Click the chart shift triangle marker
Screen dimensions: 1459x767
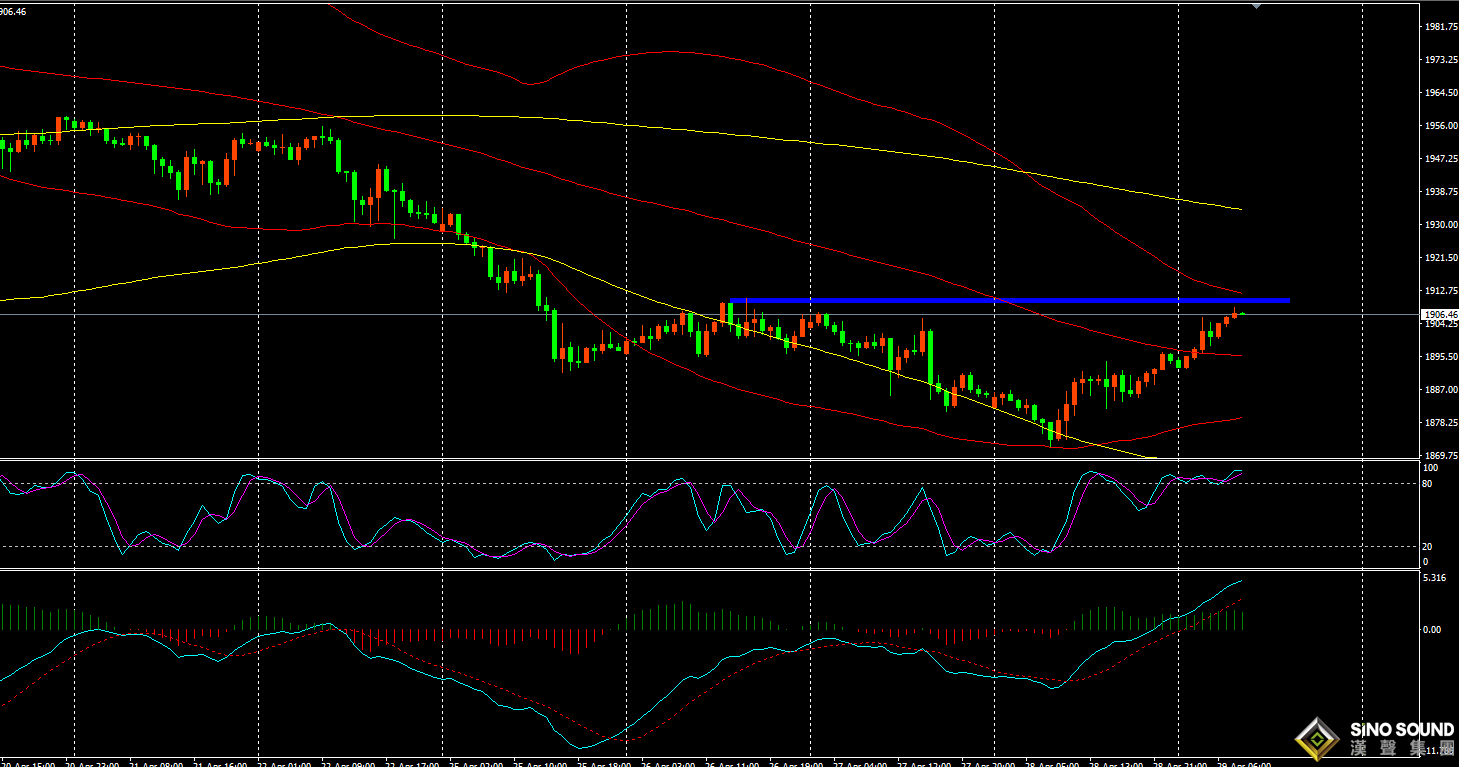[1257, 5]
